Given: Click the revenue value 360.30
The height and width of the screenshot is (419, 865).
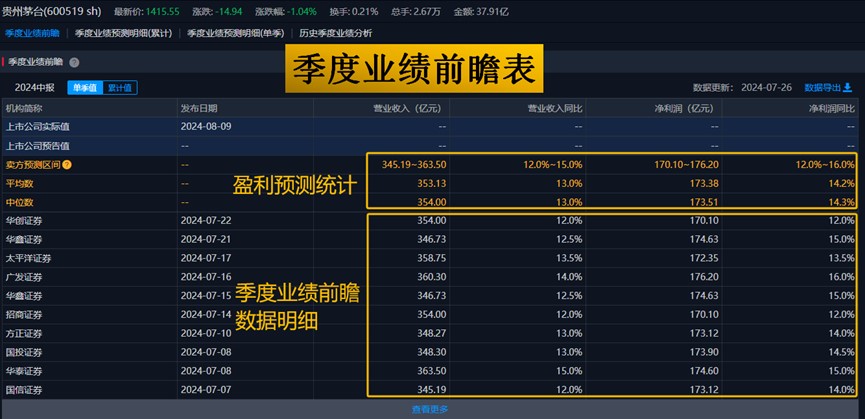Looking at the screenshot, I should click(x=431, y=277).
